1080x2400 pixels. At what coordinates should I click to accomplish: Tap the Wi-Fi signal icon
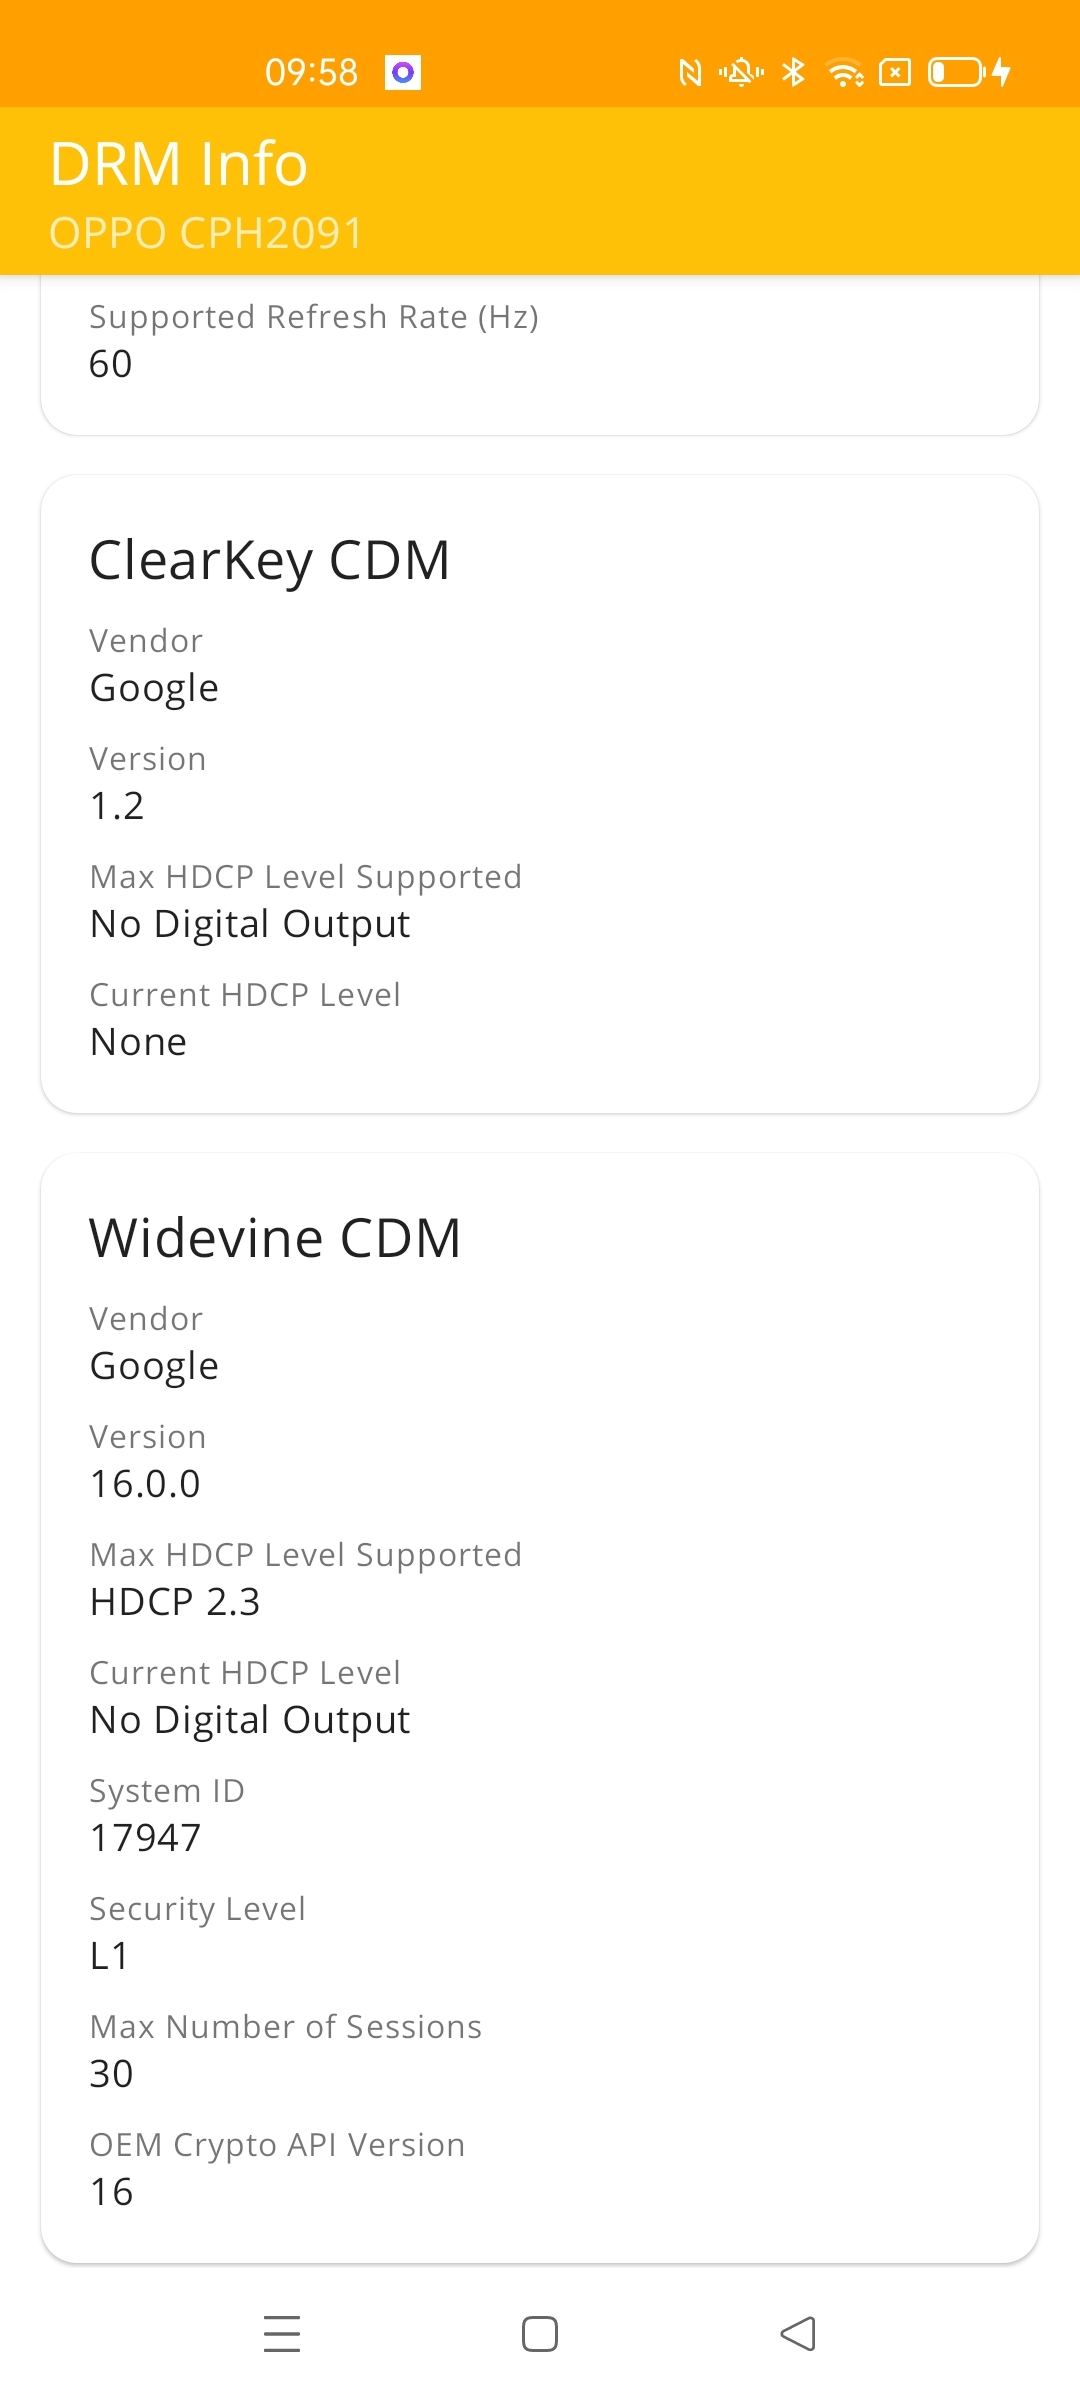pyautogui.click(x=845, y=71)
